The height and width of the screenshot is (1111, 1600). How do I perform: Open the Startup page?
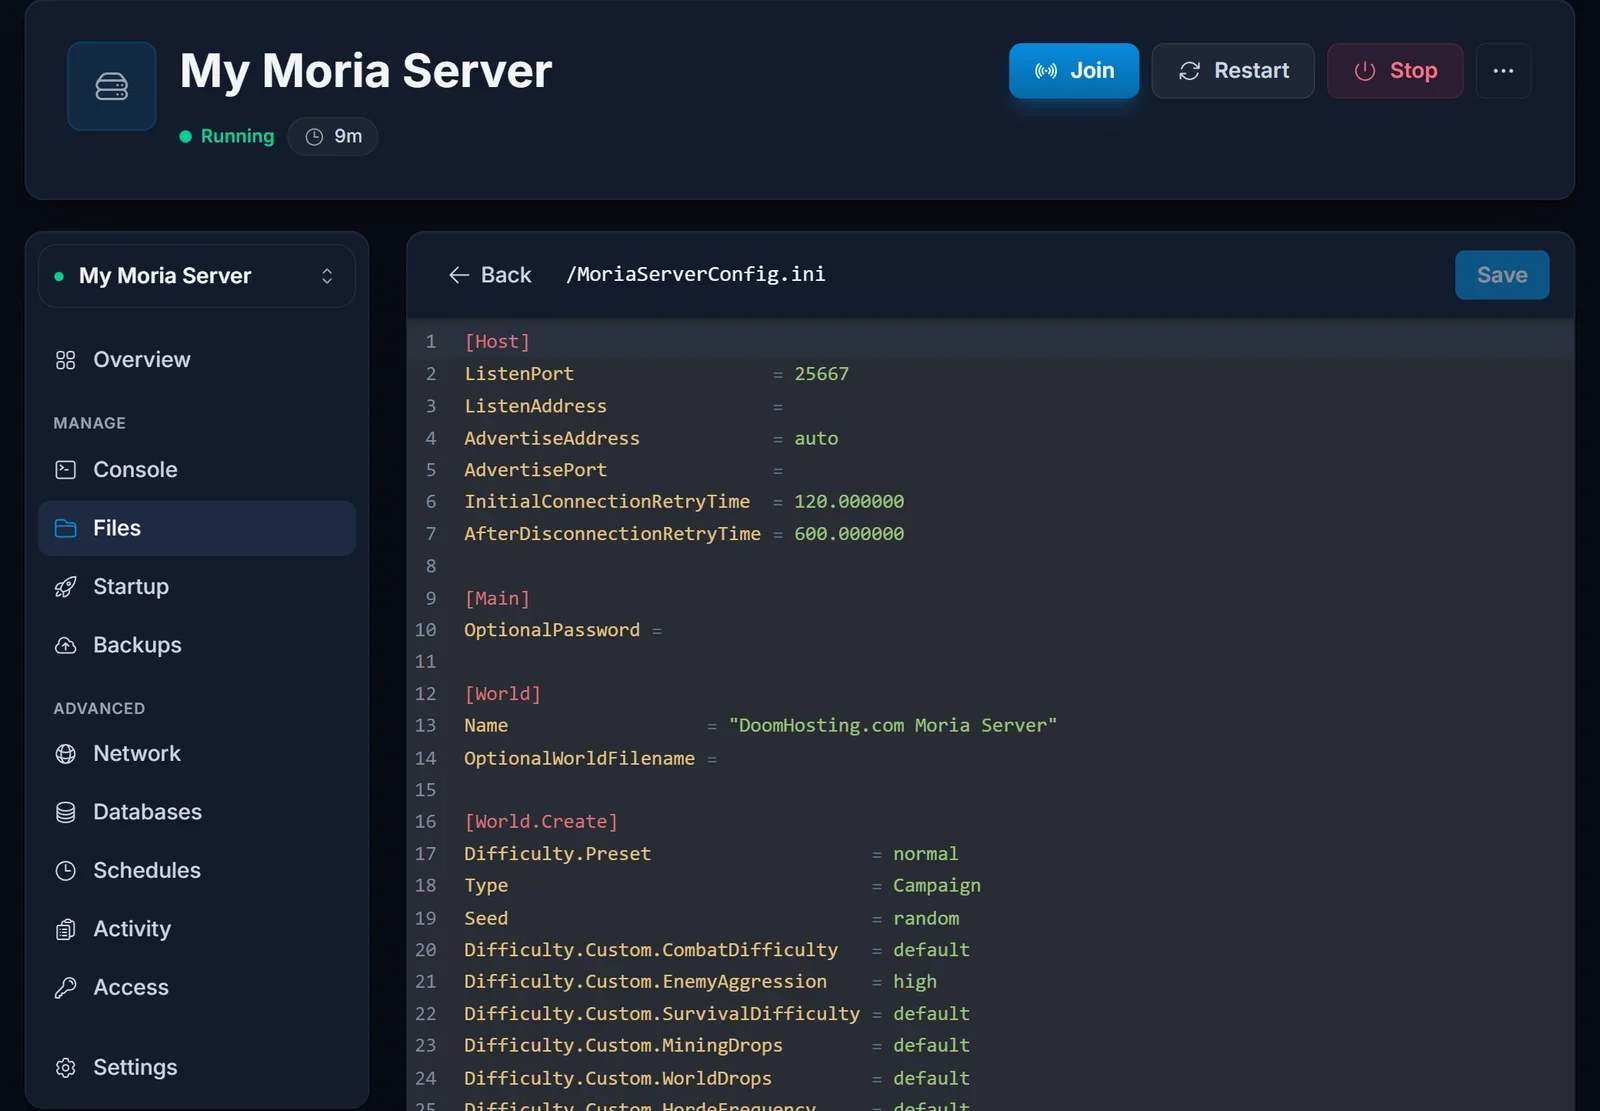[197, 587]
